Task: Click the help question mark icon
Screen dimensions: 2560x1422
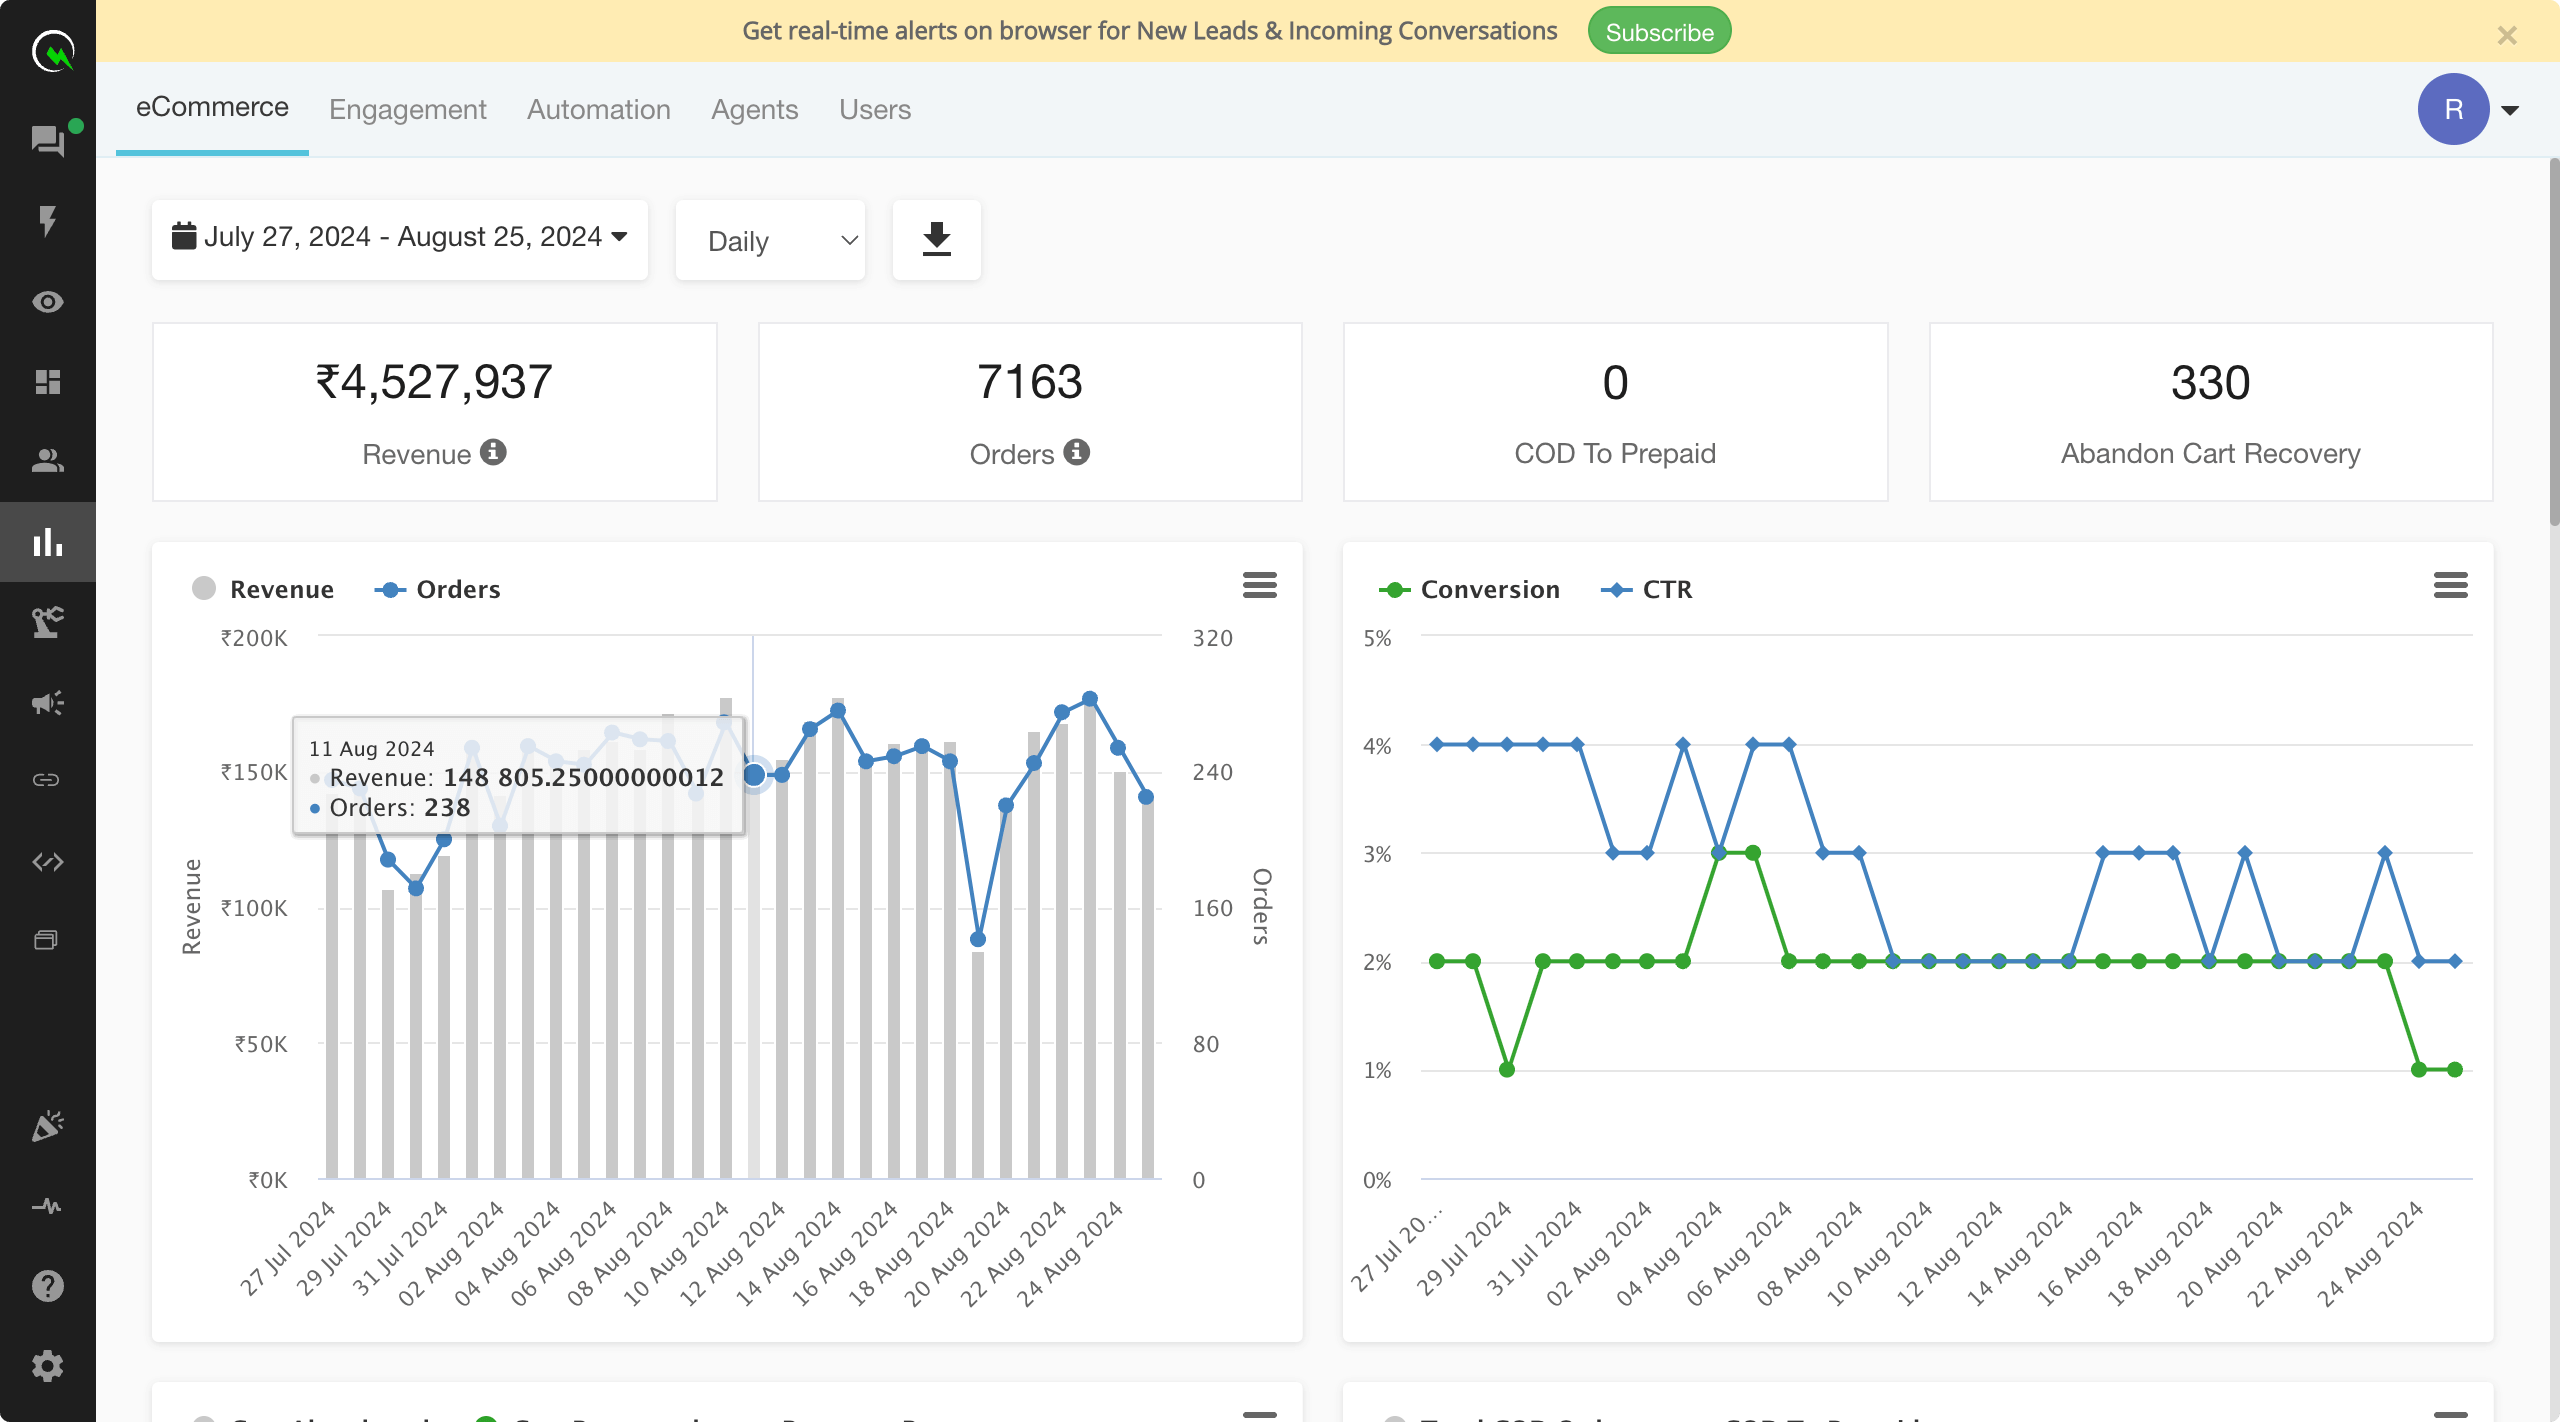Action: (x=48, y=1286)
